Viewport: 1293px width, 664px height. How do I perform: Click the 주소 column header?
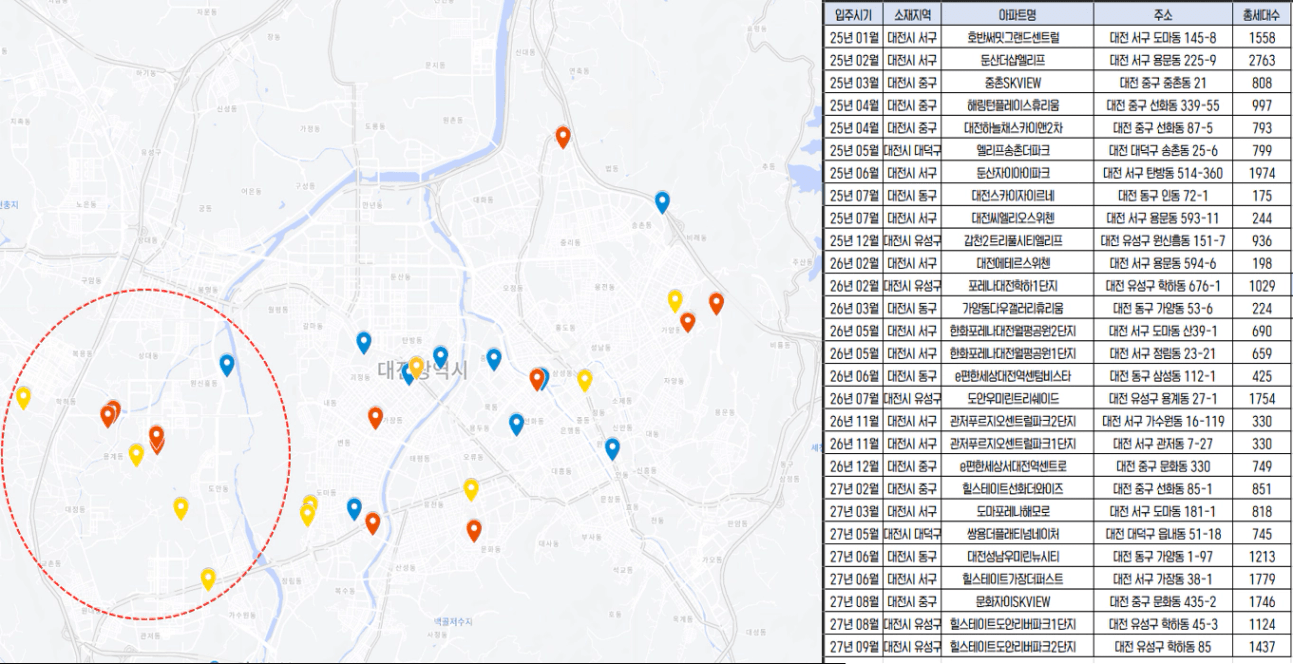click(x=1162, y=15)
